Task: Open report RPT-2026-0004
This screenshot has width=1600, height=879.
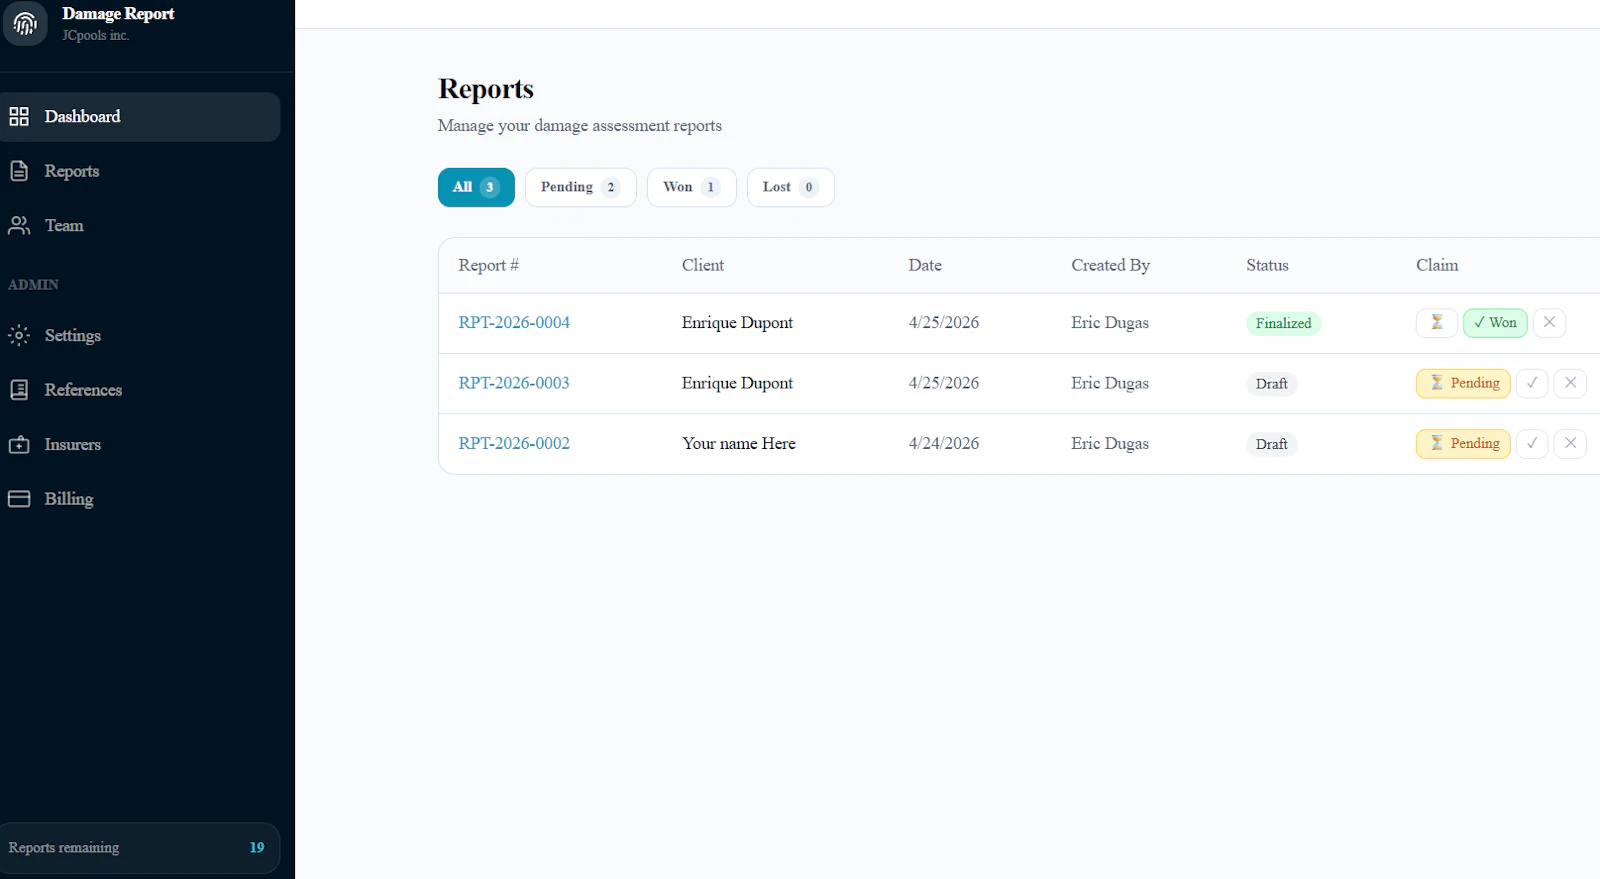Action: pyautogui.click(x=514, y=323)
